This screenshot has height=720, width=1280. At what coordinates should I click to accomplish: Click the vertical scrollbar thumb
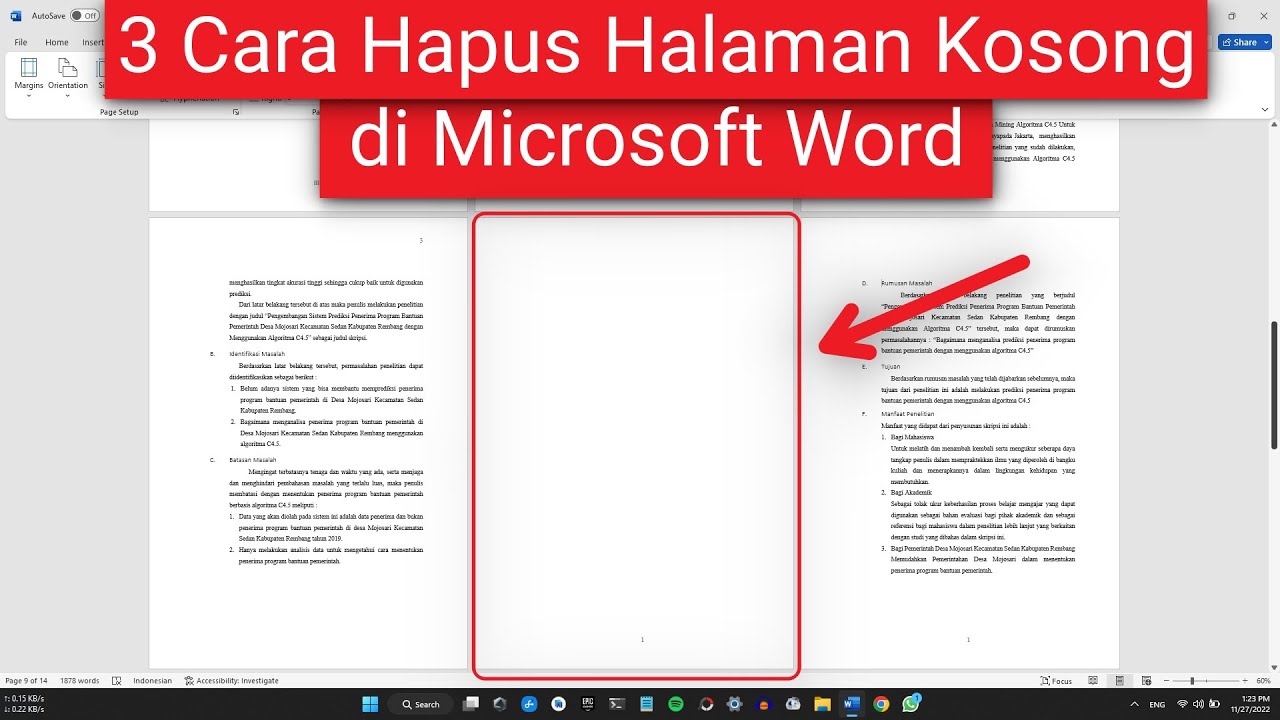click(x=1274, y=385)
